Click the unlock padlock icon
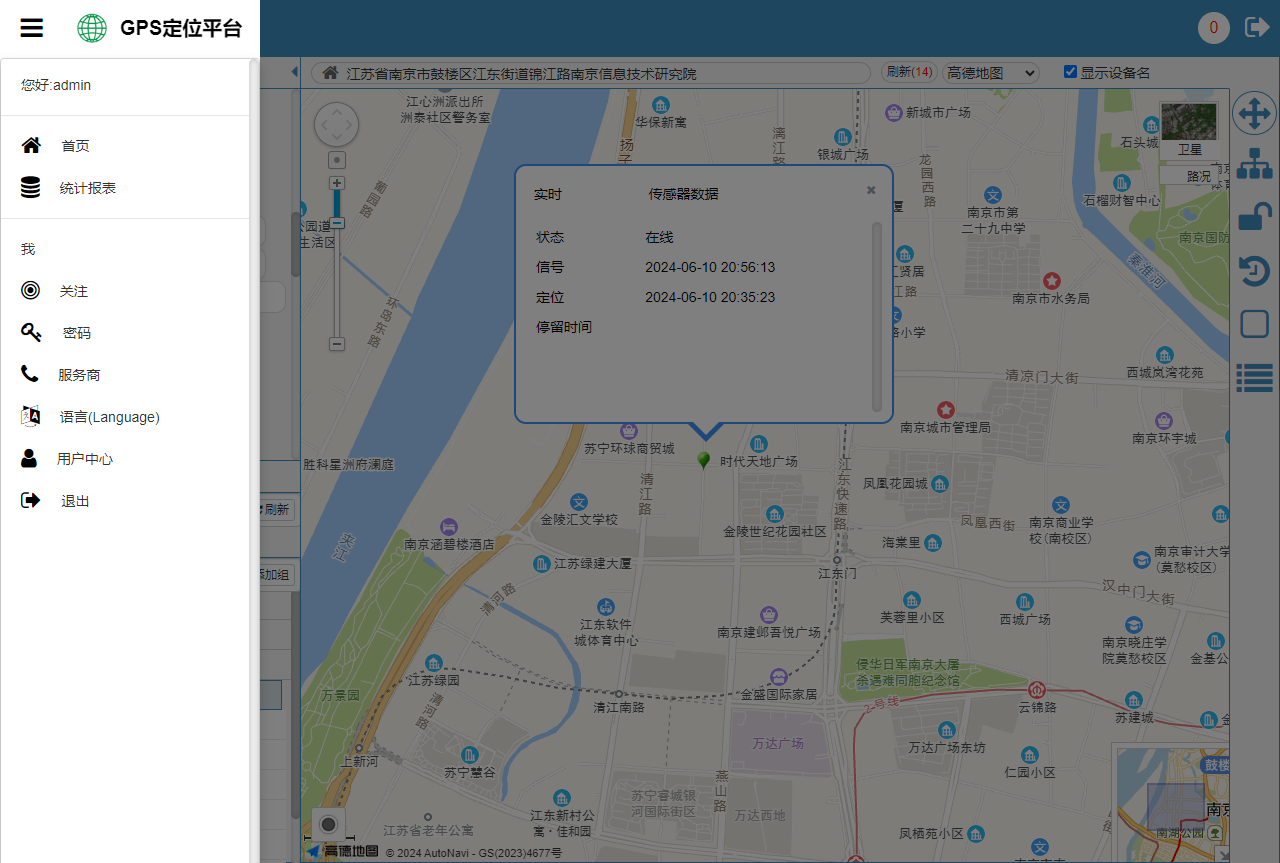1280x863 pixels. (1254, 217)
